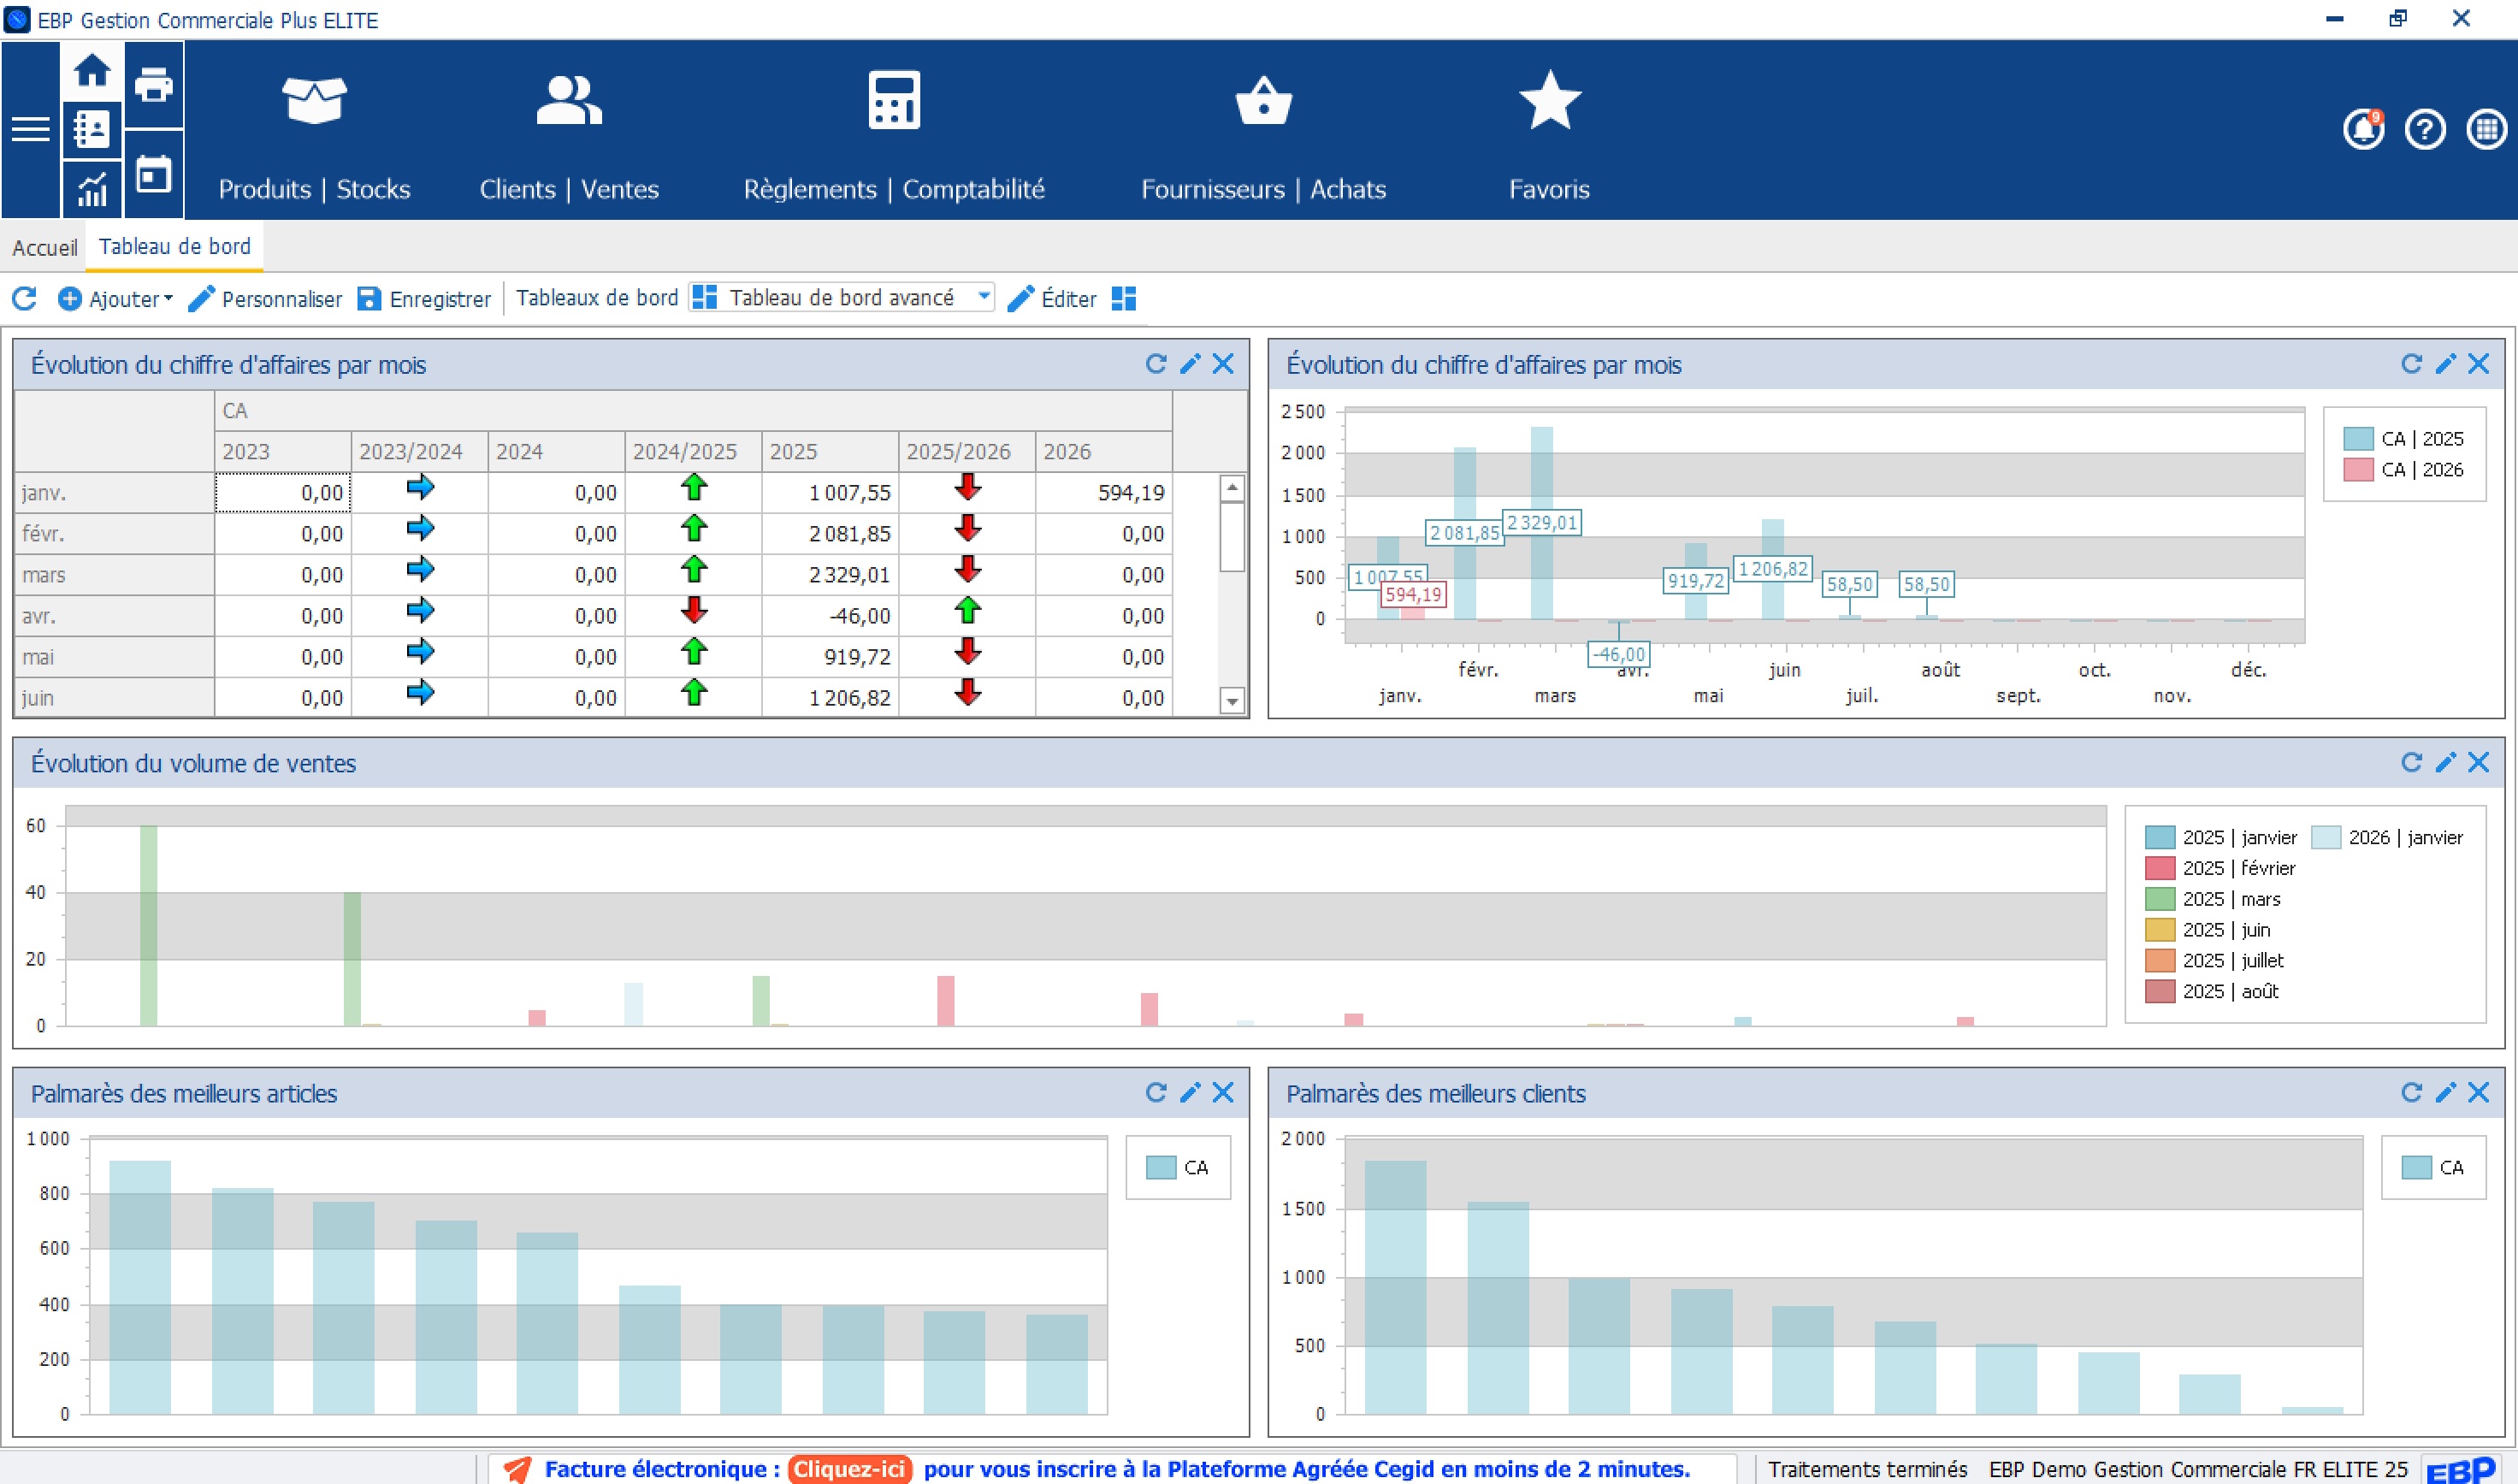Open the contacts address book icon
The width and height of the screenshot is (2518, 1484).
92,130
